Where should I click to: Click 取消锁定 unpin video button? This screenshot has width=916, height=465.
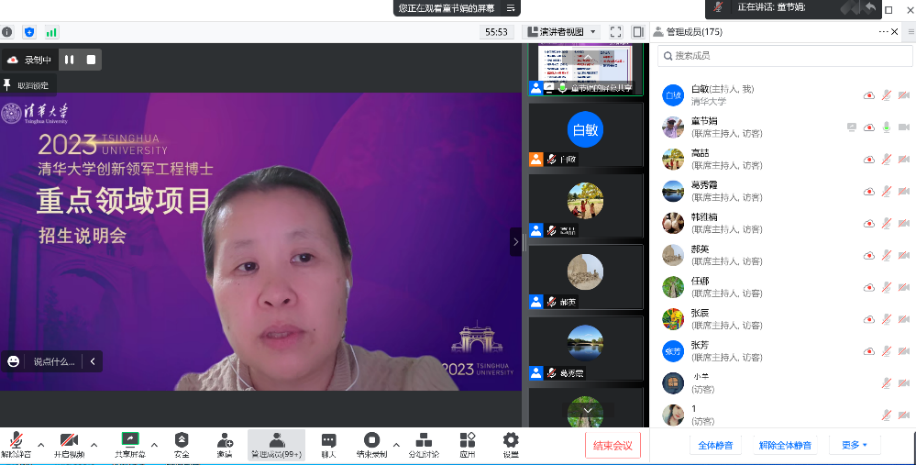coord(27,85)
